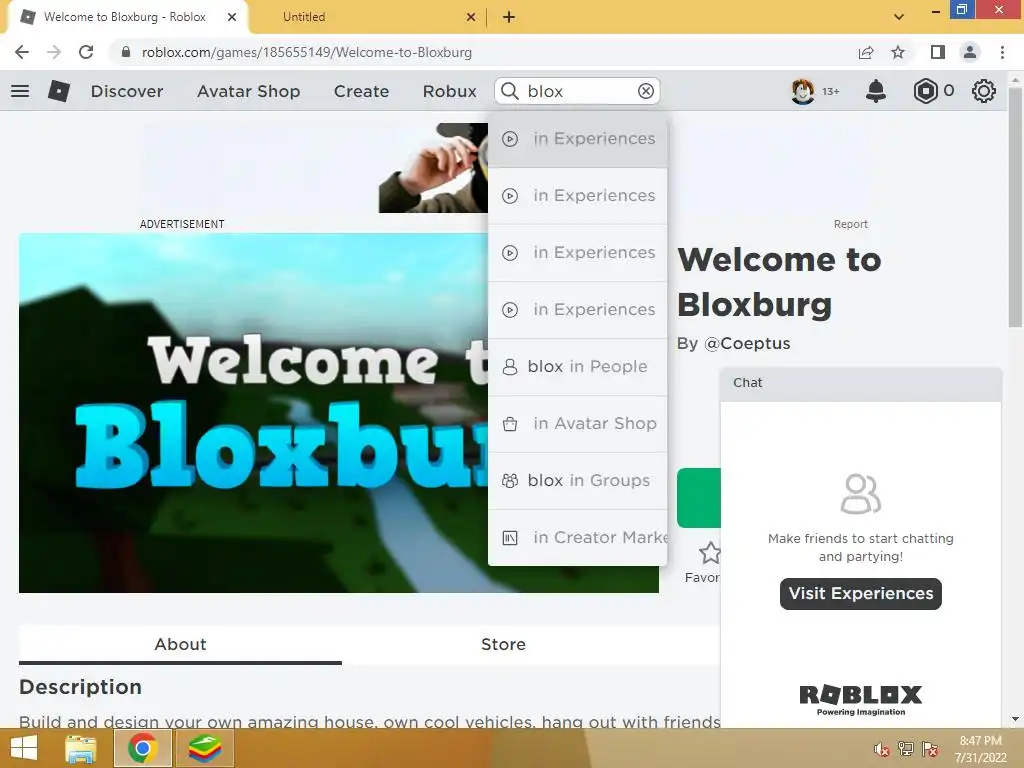Viewport: 1024px width, 768px height.
Task: Click the browser address bar URL
Action: coord(306,52)
